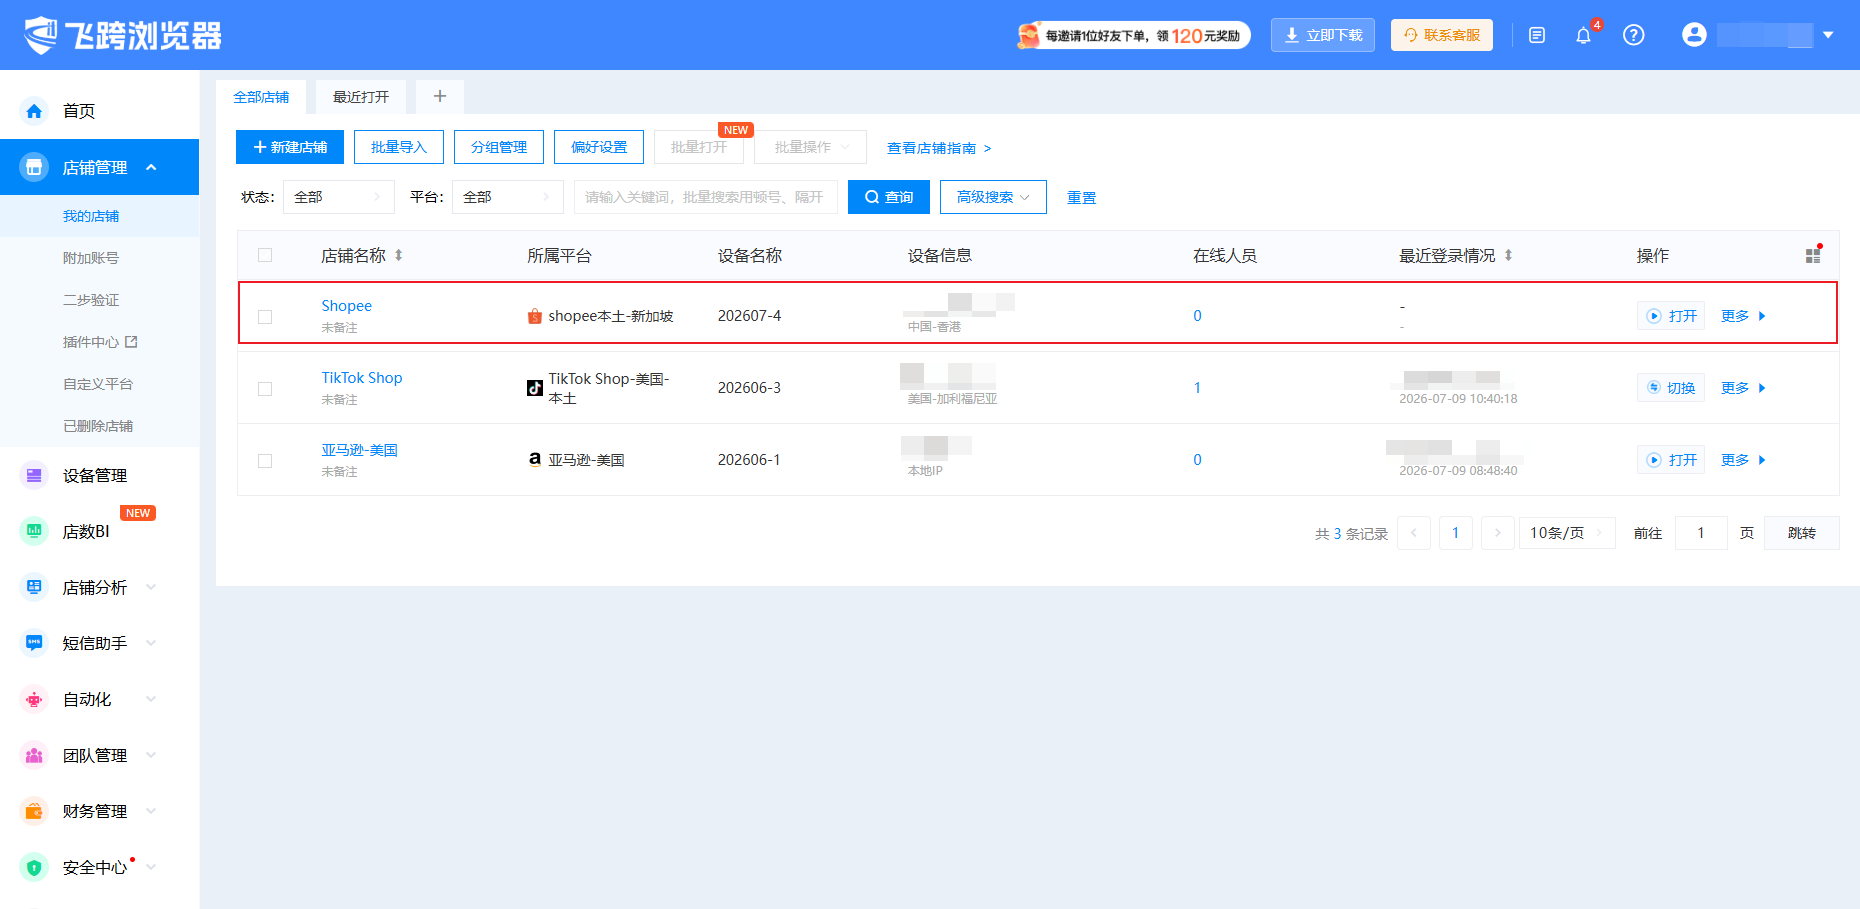Expand the 高级搜索 options

point(993,197)
